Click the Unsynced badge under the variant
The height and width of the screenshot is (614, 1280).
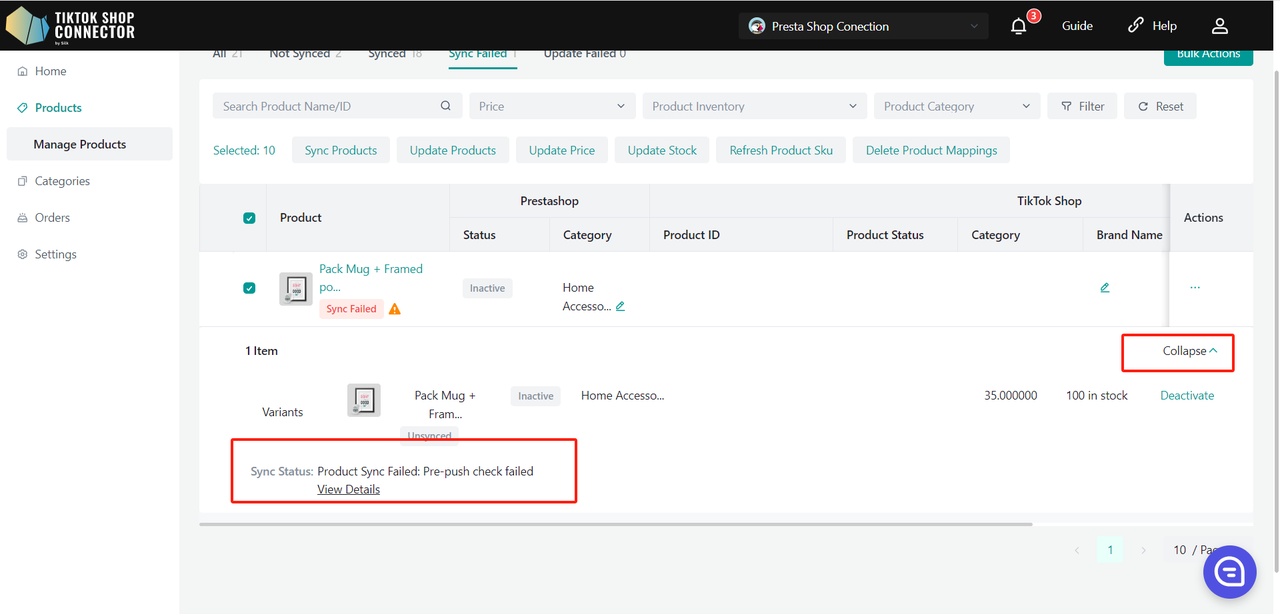[432, 435]
